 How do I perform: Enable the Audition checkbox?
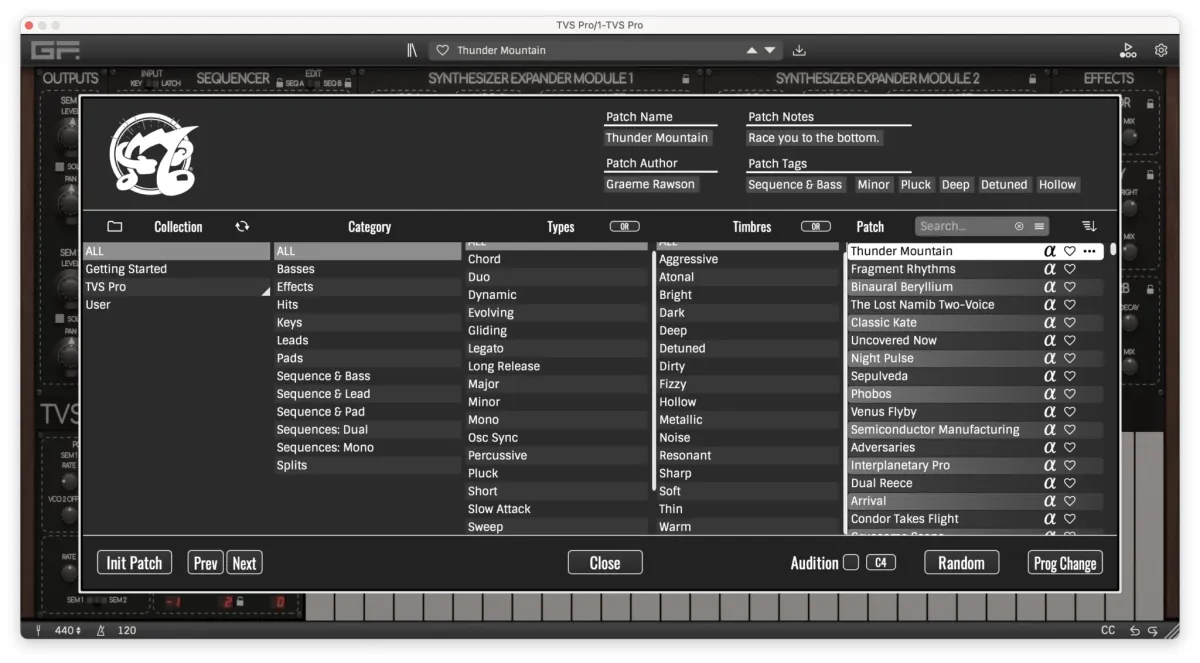pos(851,563)
